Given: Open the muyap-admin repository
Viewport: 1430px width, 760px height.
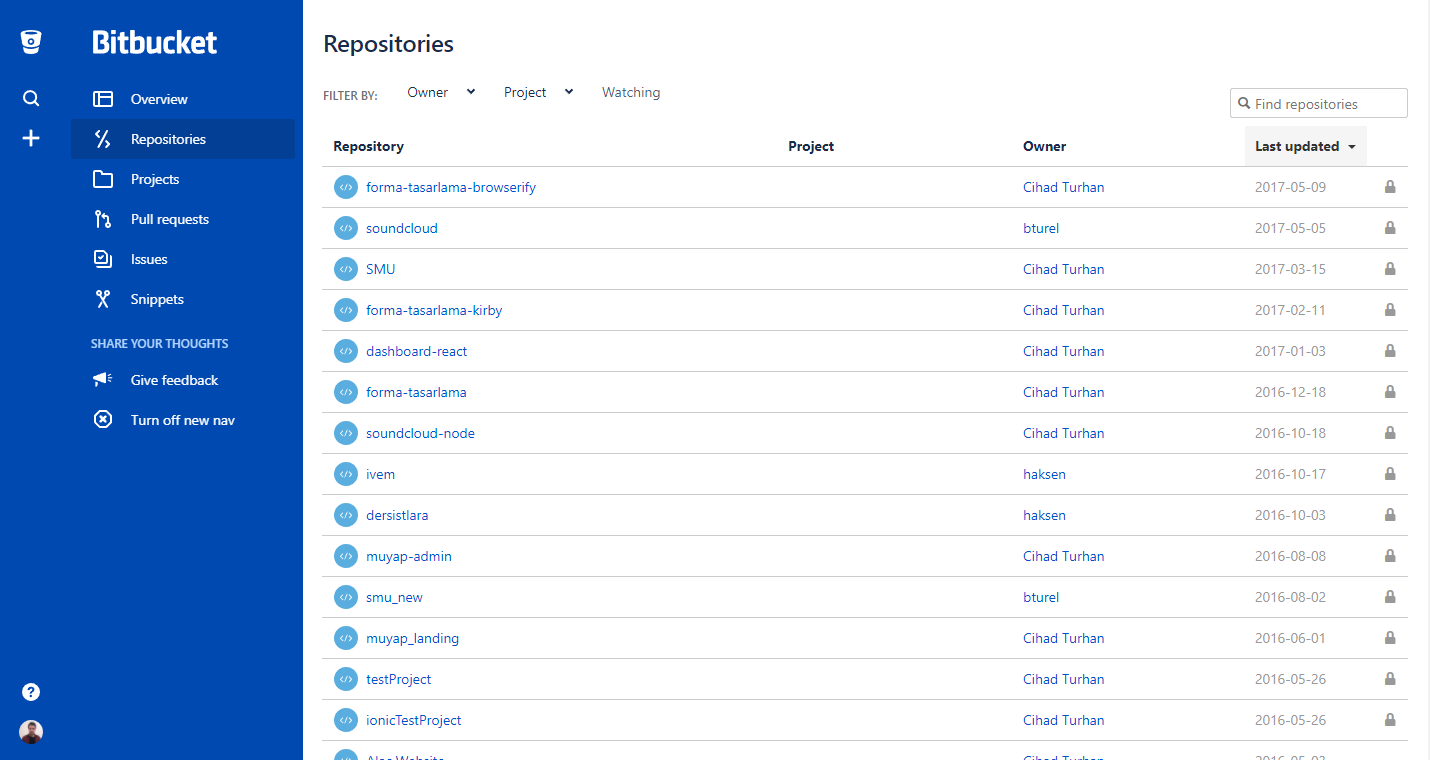Looking at the screenshot, I should 409,556.
